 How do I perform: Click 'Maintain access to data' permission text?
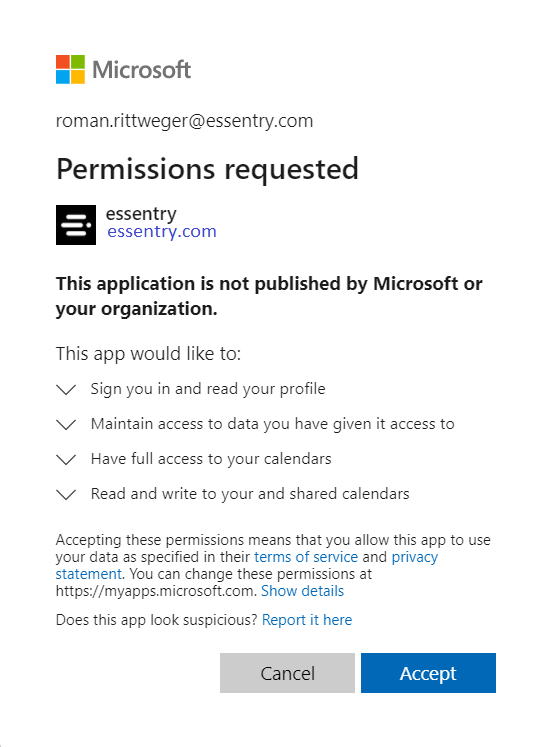pyautogui.click(x=273, y=424)
